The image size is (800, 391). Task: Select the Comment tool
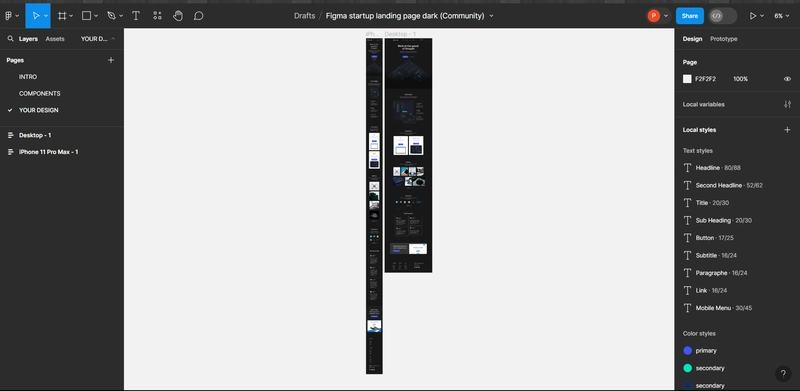[198, 16]
